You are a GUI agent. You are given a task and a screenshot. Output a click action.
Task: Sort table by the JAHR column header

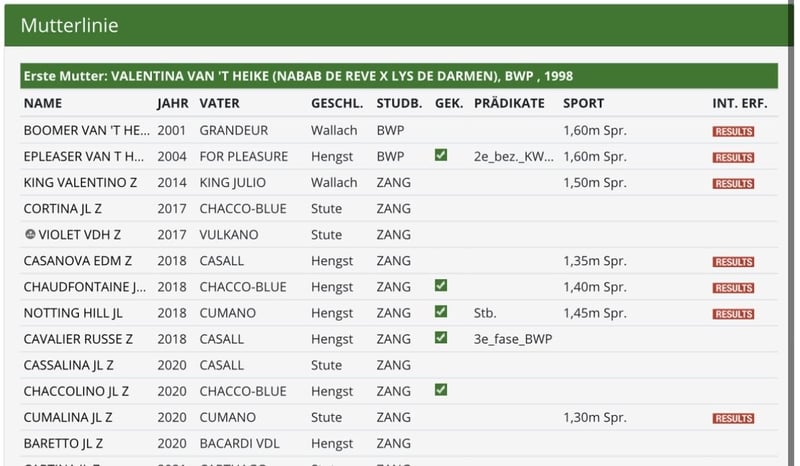[x=172, y=103]
